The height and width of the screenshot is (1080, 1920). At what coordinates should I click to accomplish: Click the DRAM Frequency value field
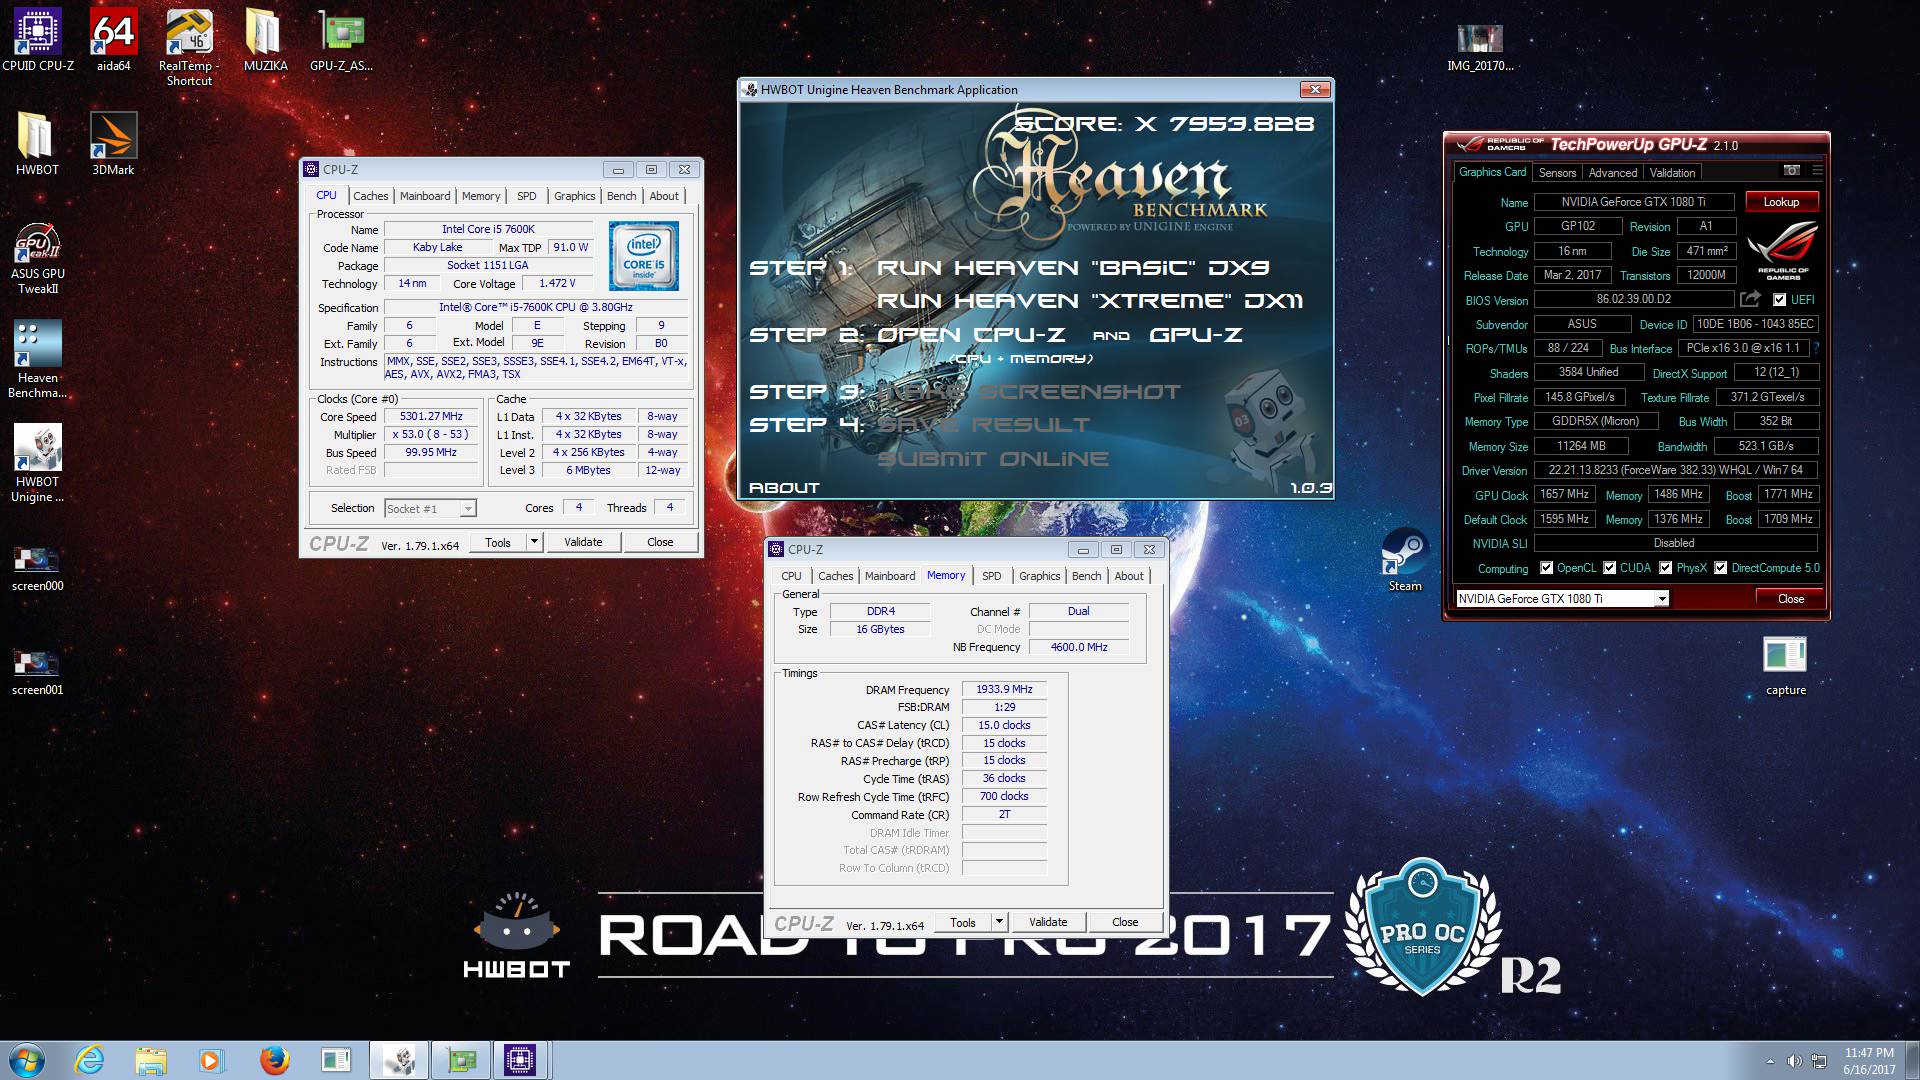pyautogui.click(x=1004, y=689)
